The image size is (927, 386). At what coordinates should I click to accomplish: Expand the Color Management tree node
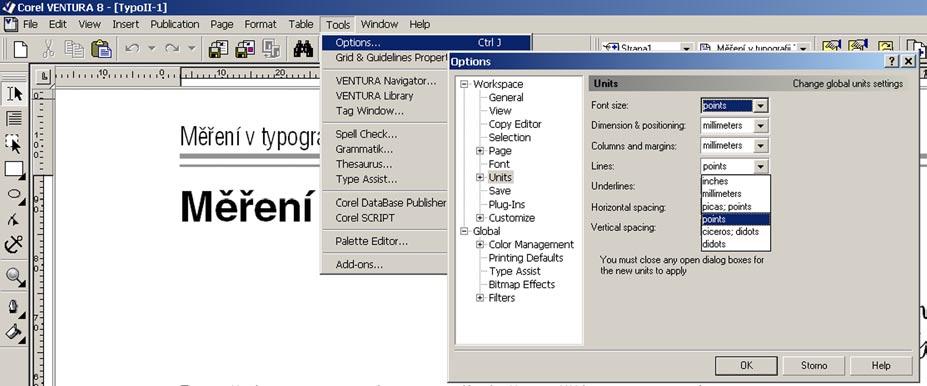click(481, 244)
